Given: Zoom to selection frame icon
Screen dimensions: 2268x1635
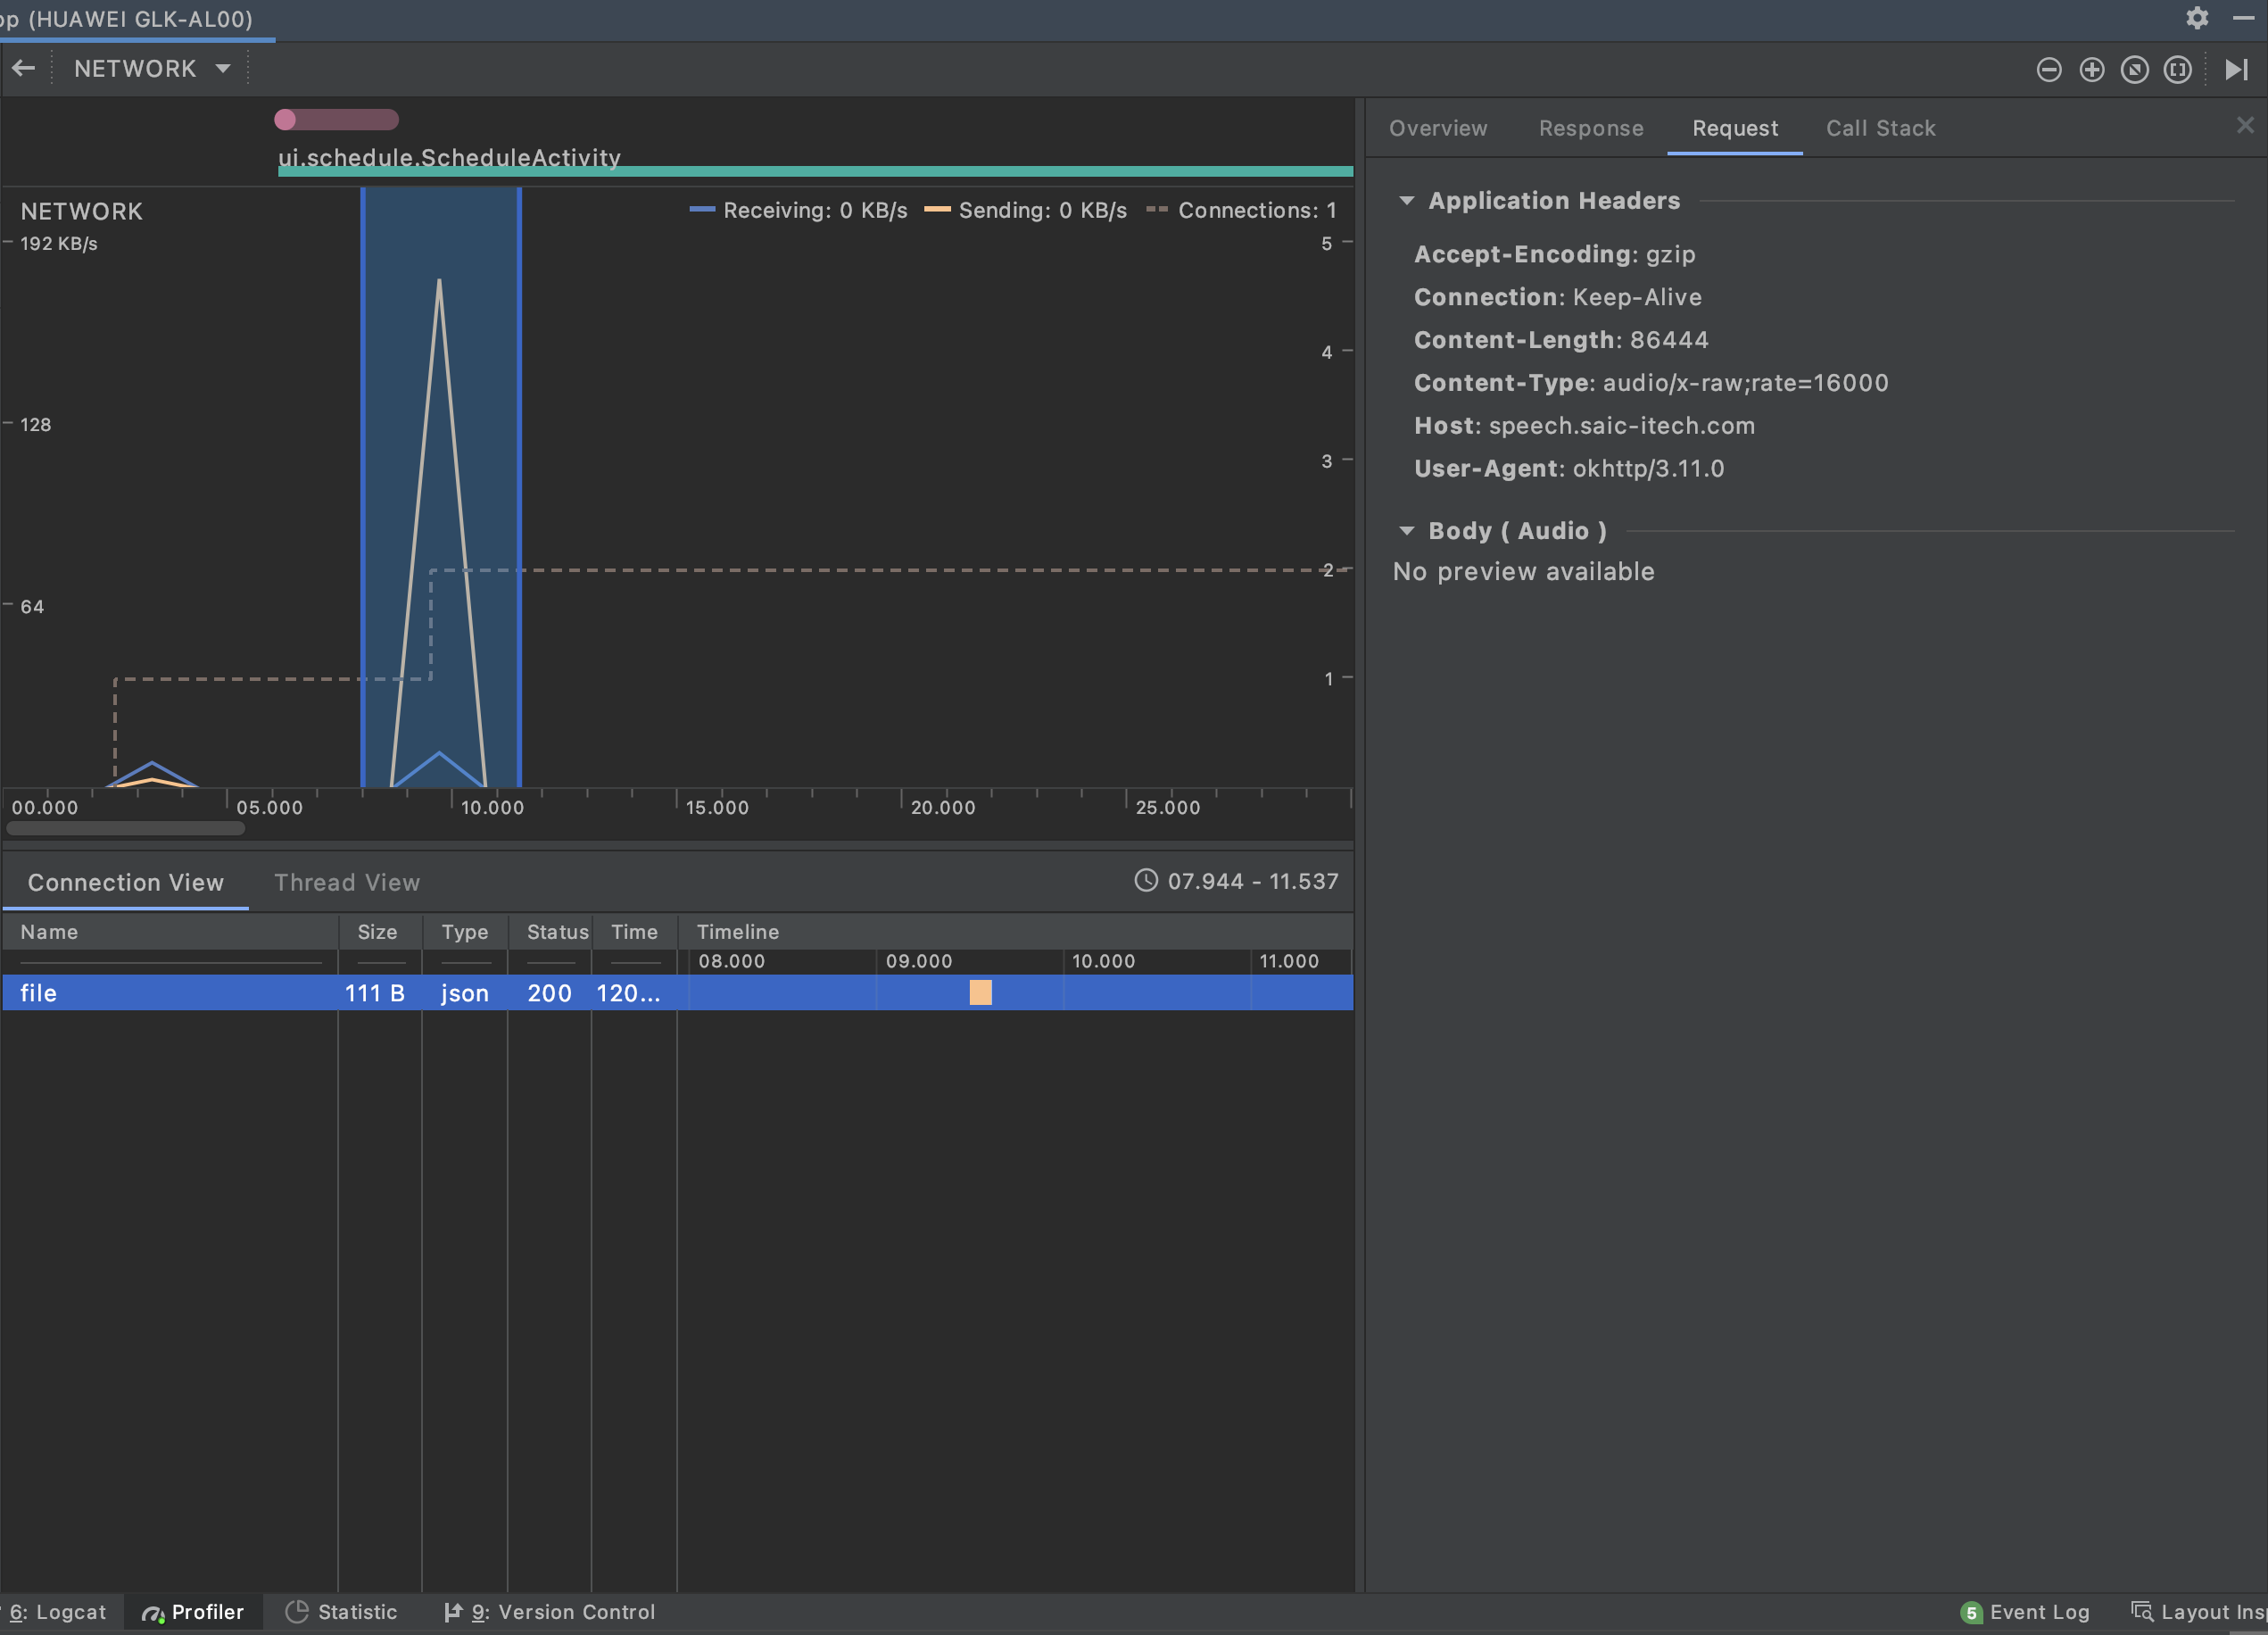Looking at the screenshot, I should click(x=2177, y=69).
